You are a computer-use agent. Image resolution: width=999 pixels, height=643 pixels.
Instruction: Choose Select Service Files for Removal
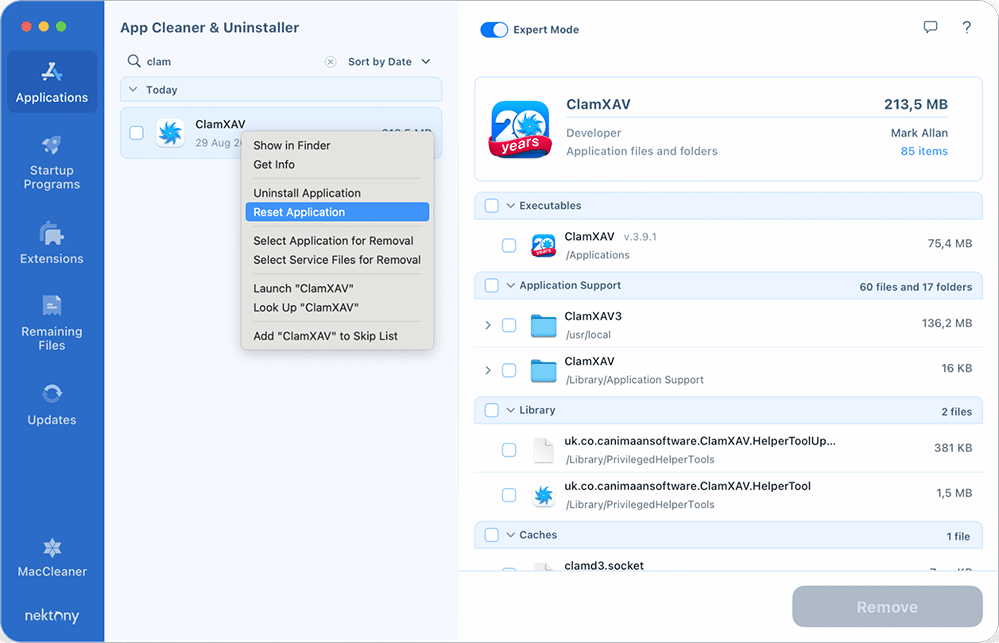click(337, 260)
